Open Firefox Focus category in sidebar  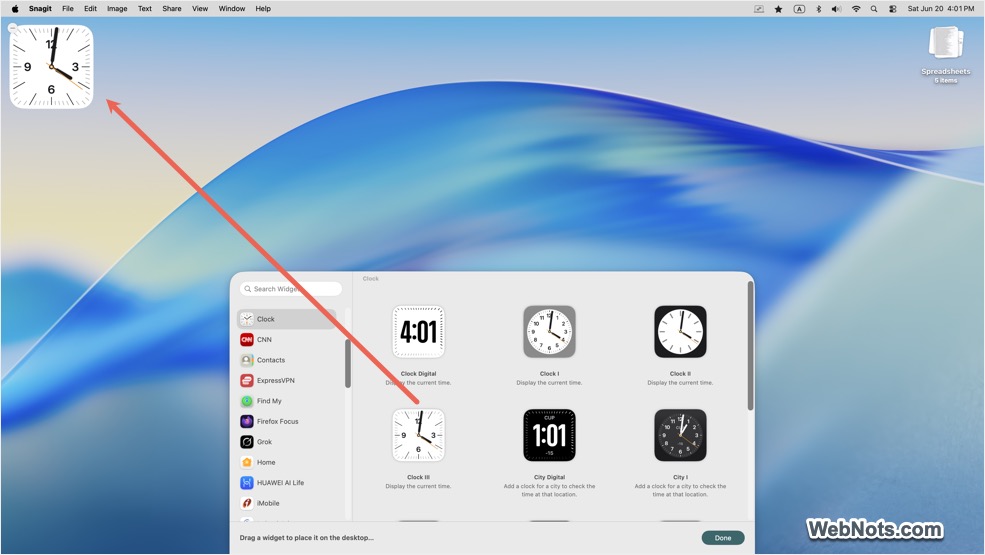point(286,421)
